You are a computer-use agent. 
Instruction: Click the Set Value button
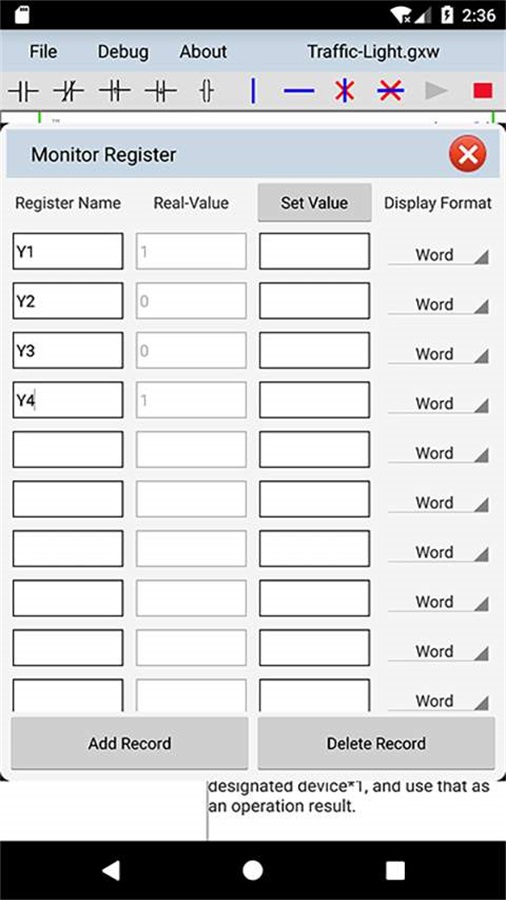[314, 203]
